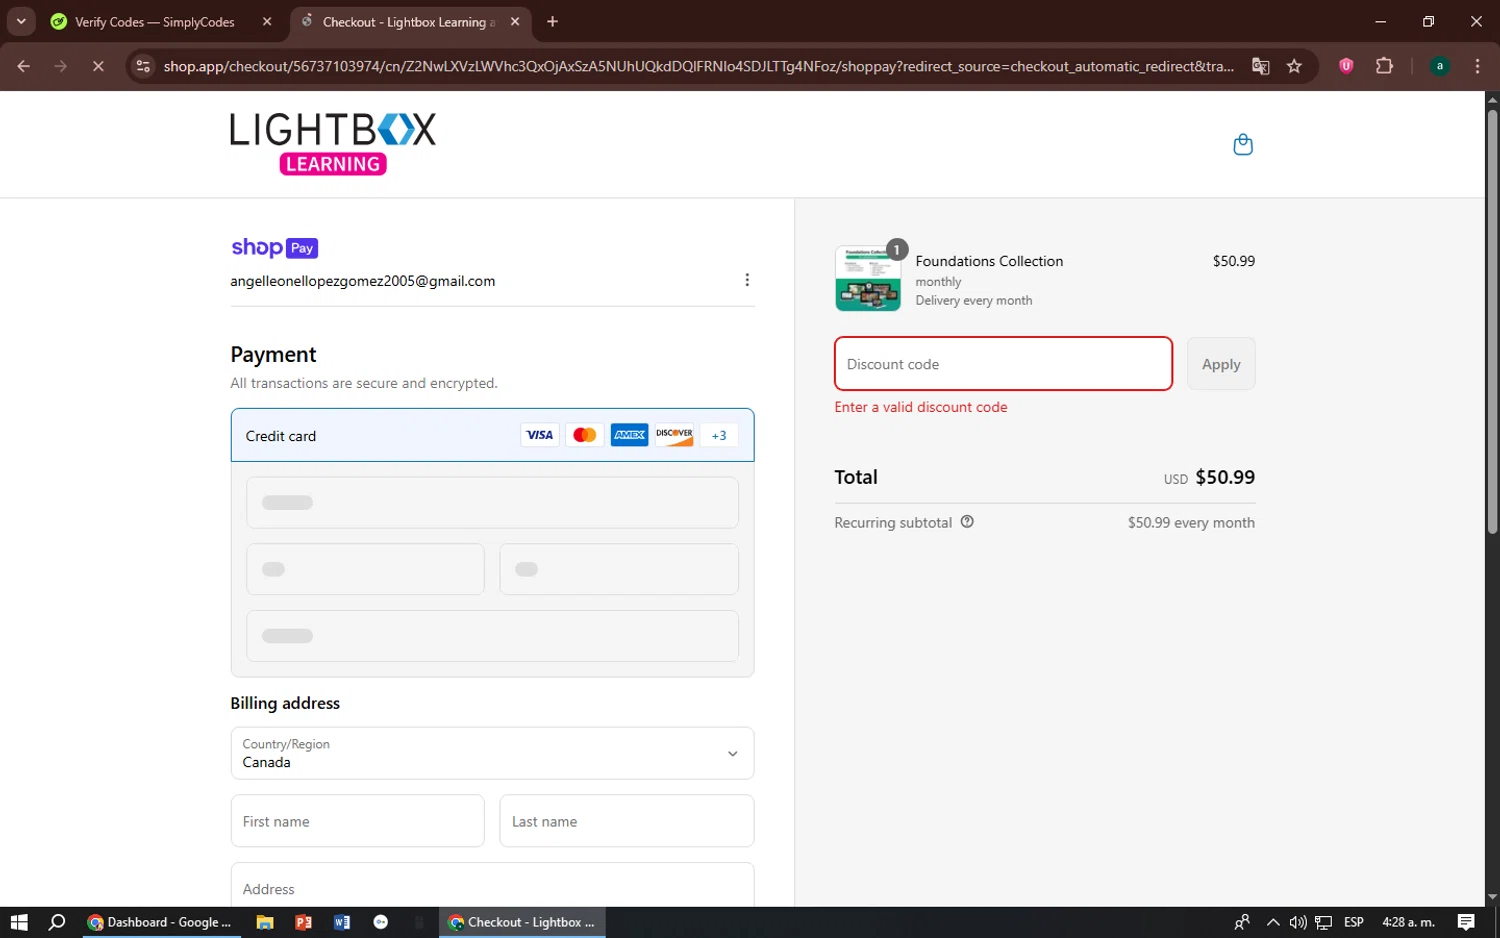The height and width of the screenshot is (938, 1500).
Task: Translate this page icon
Action: point(1261,66)
